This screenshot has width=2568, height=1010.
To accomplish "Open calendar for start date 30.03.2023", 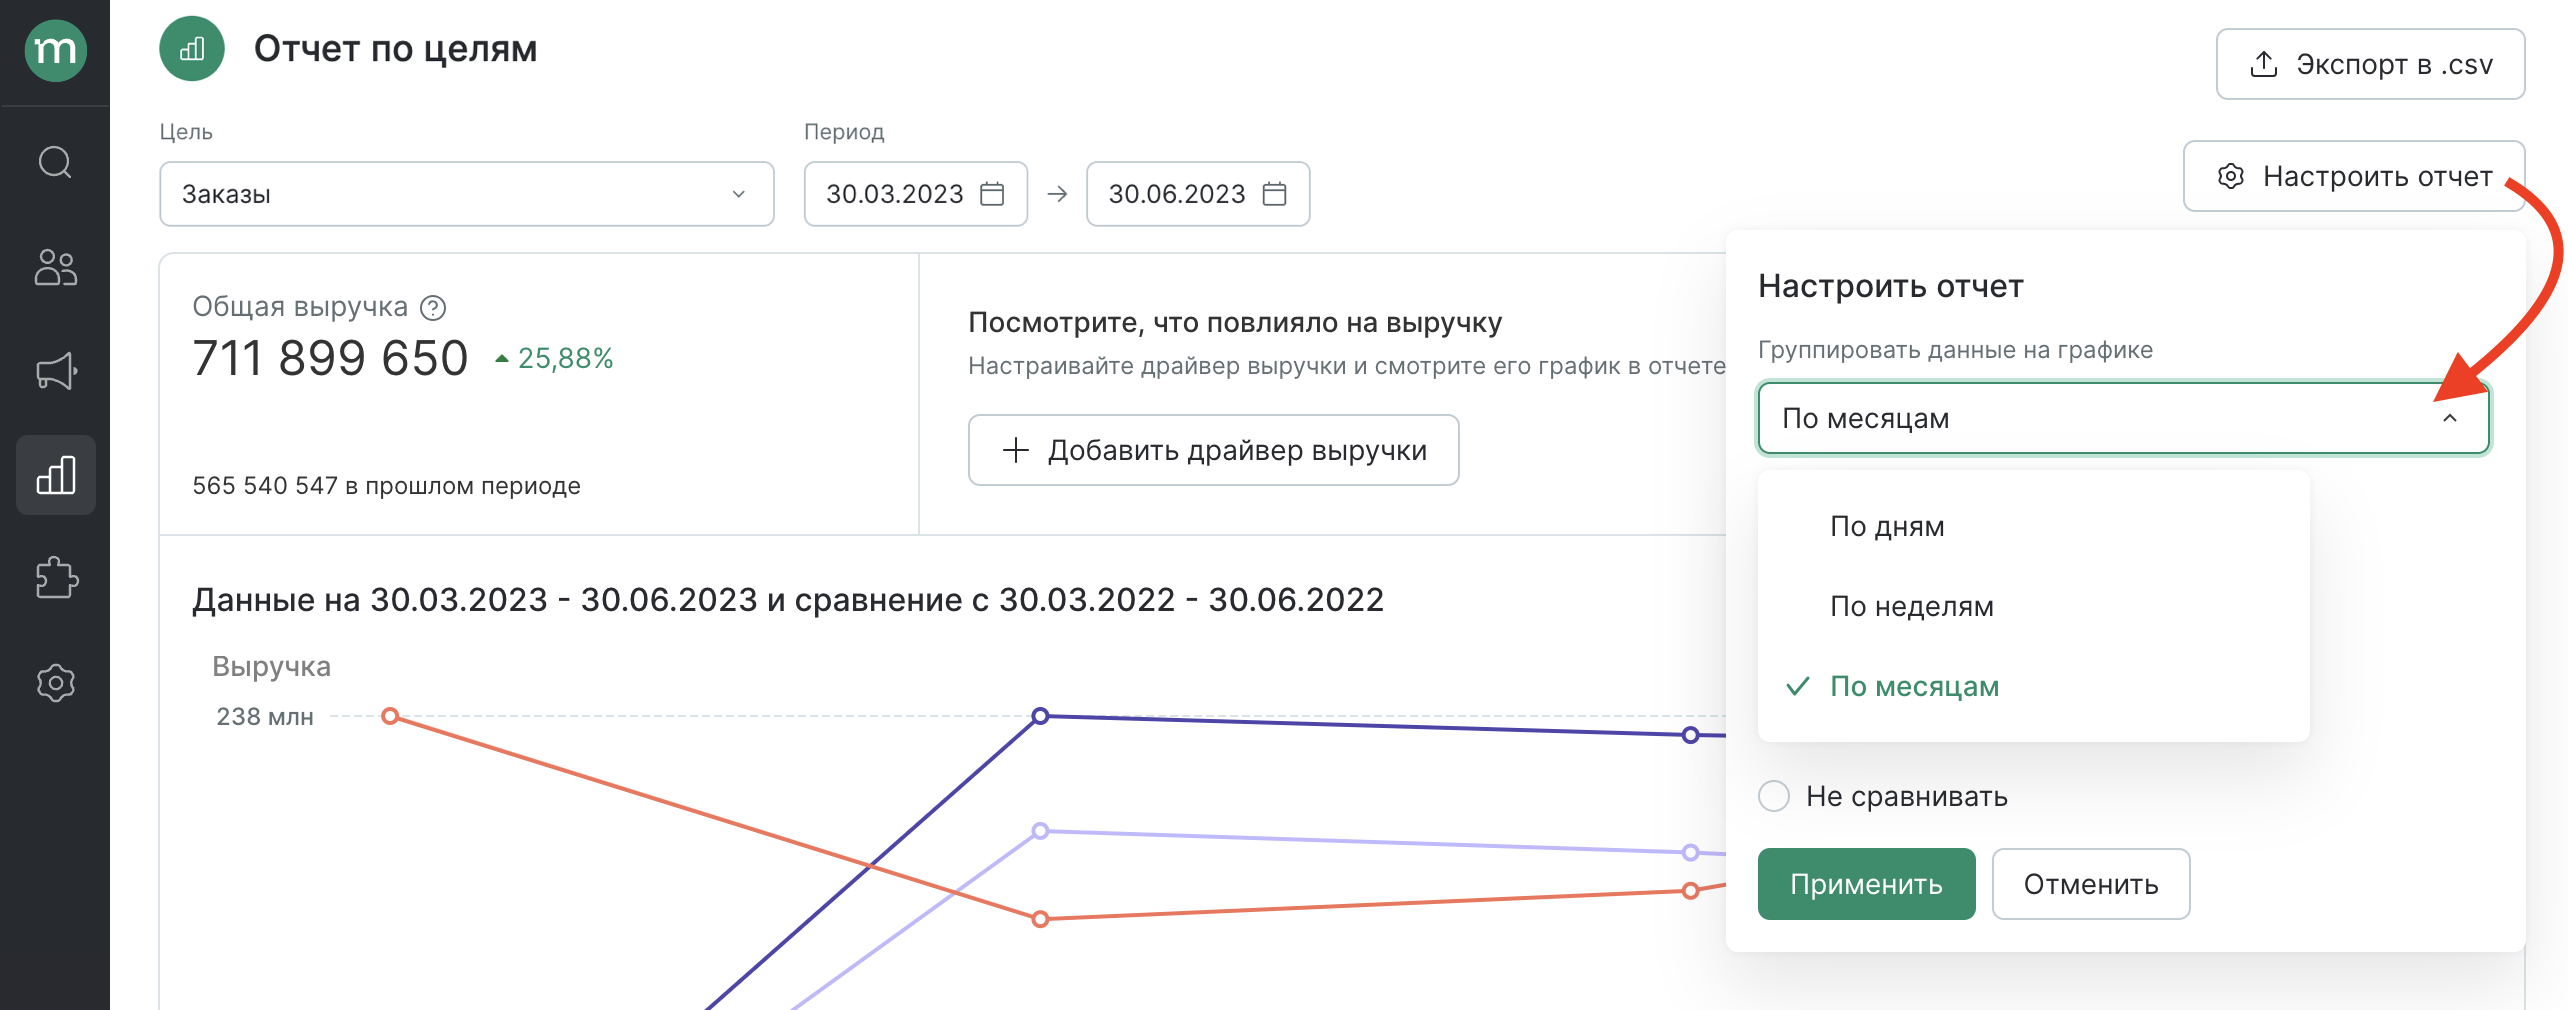I will (992, 194).
